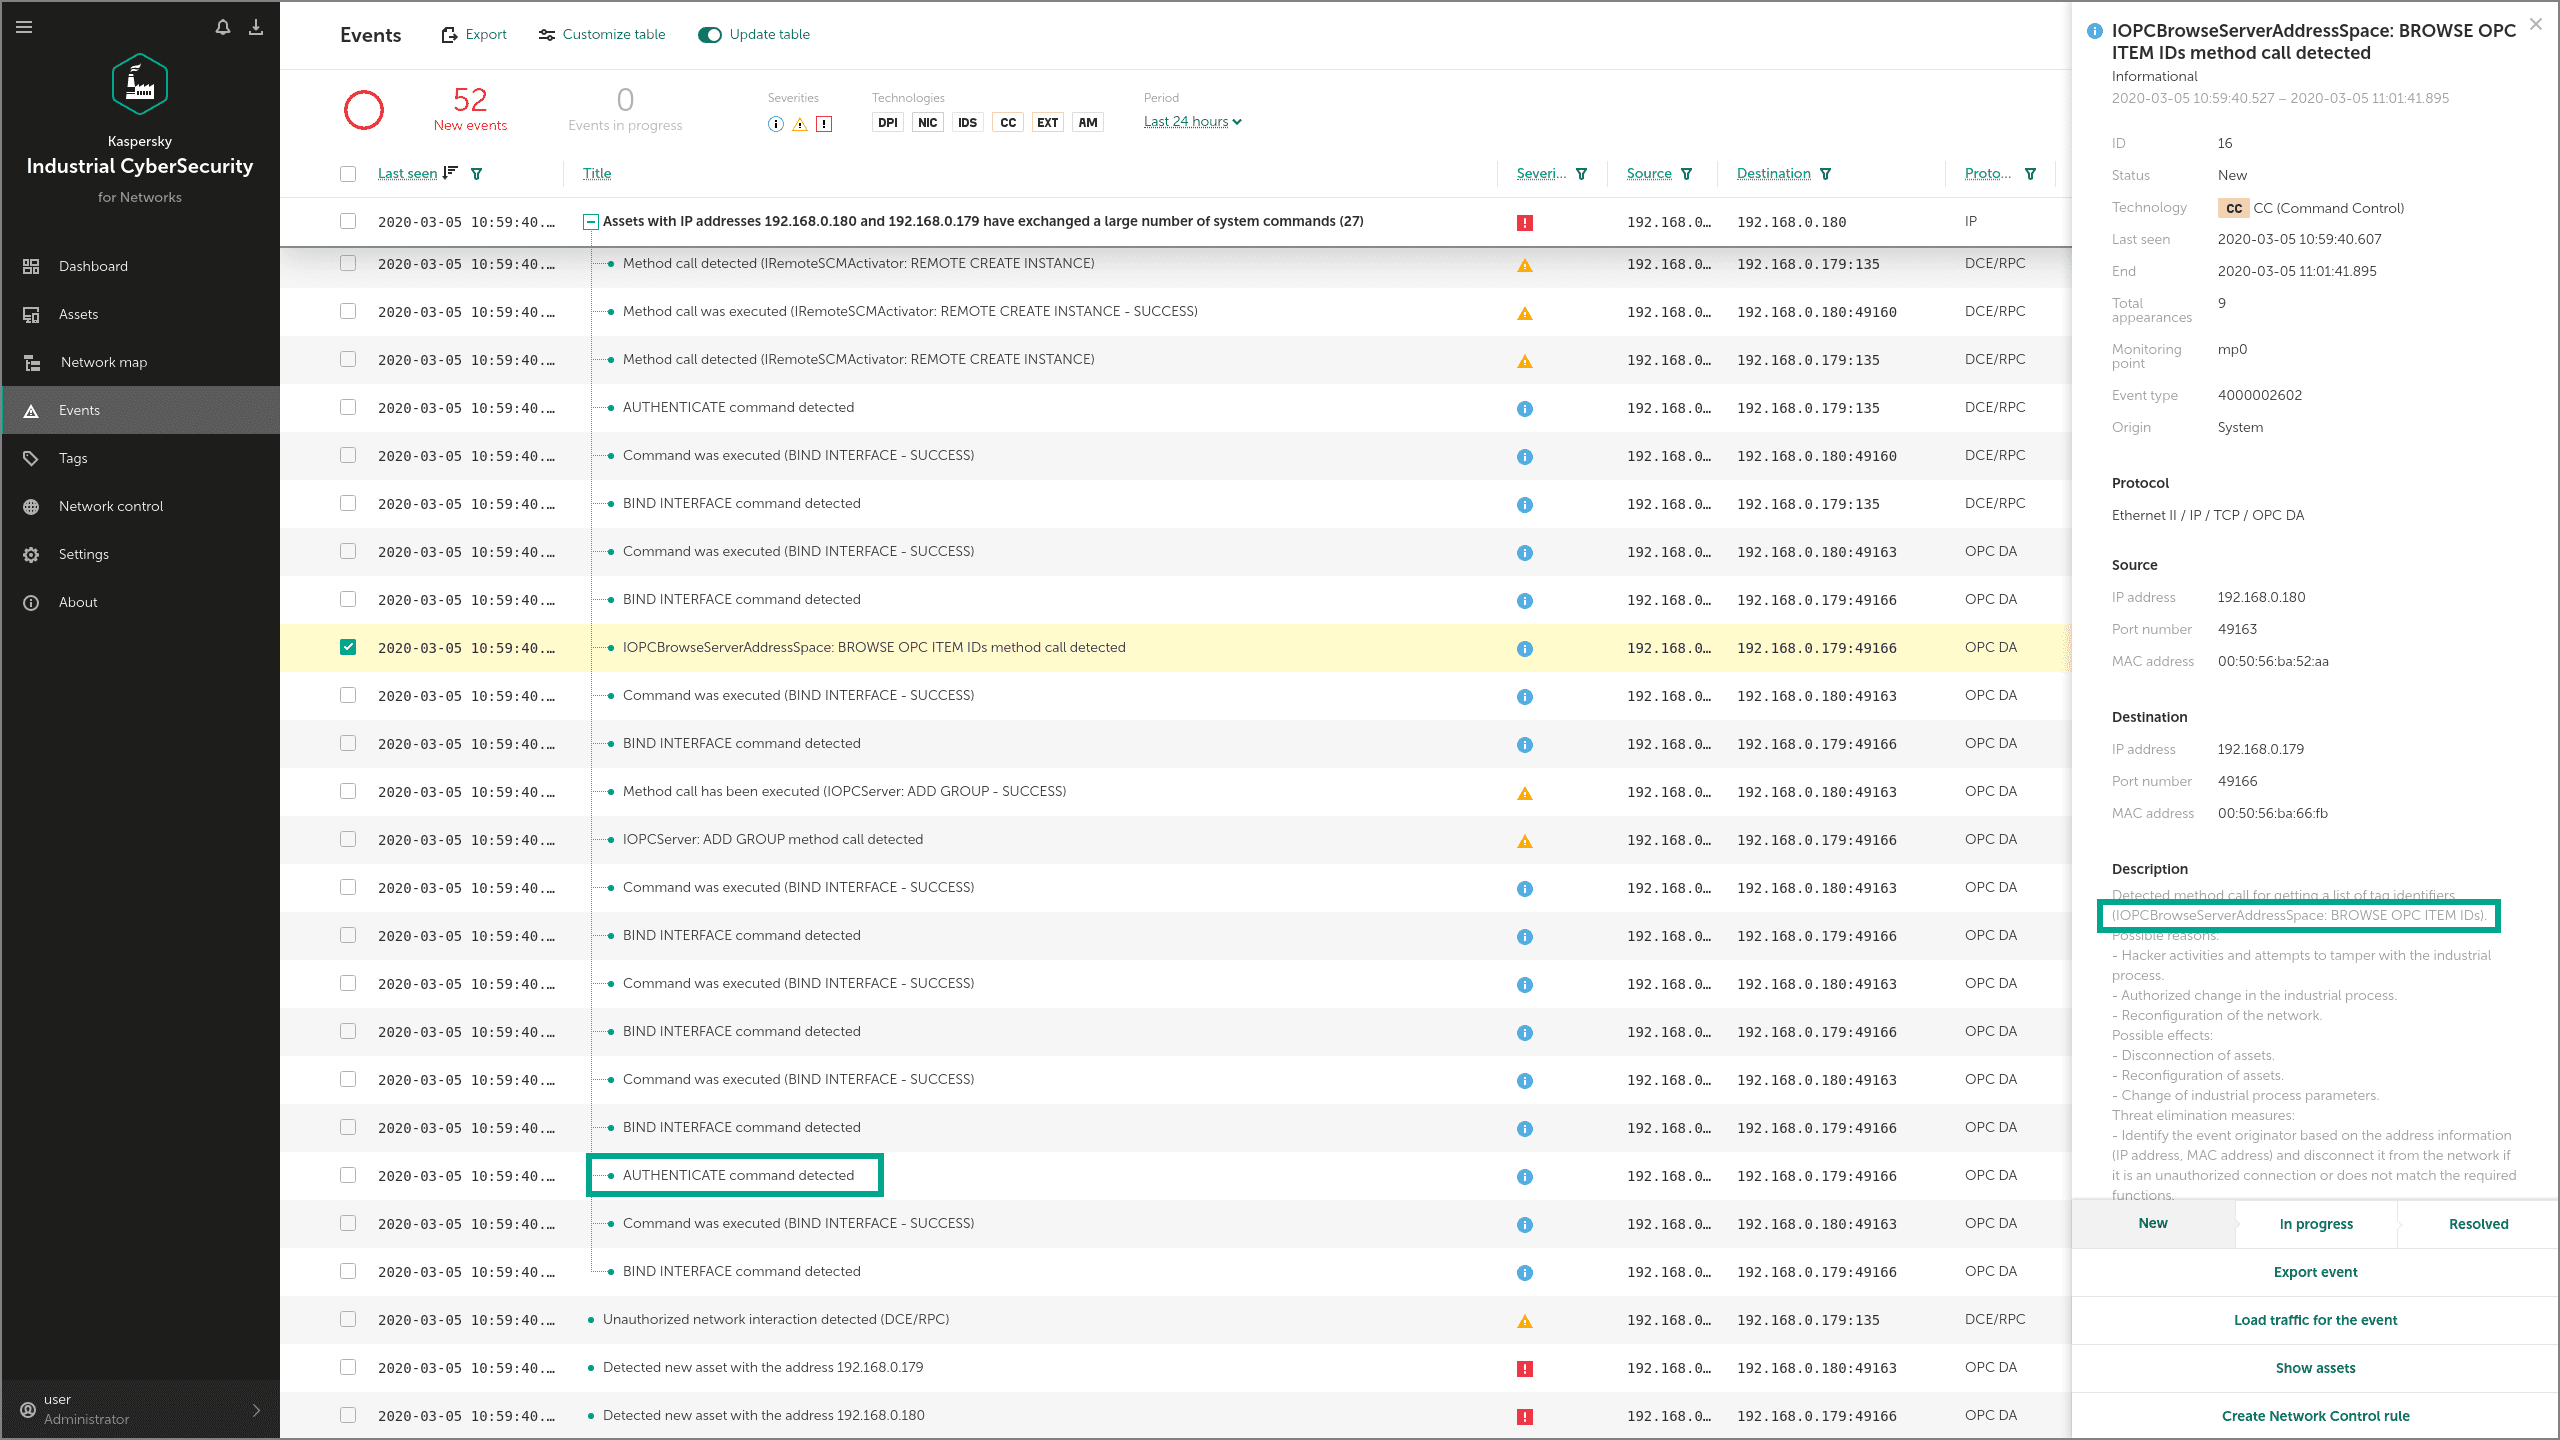
Task: Uncheck the selected IOPCBrowseServerAddressSpace event row
Action: 348,647
